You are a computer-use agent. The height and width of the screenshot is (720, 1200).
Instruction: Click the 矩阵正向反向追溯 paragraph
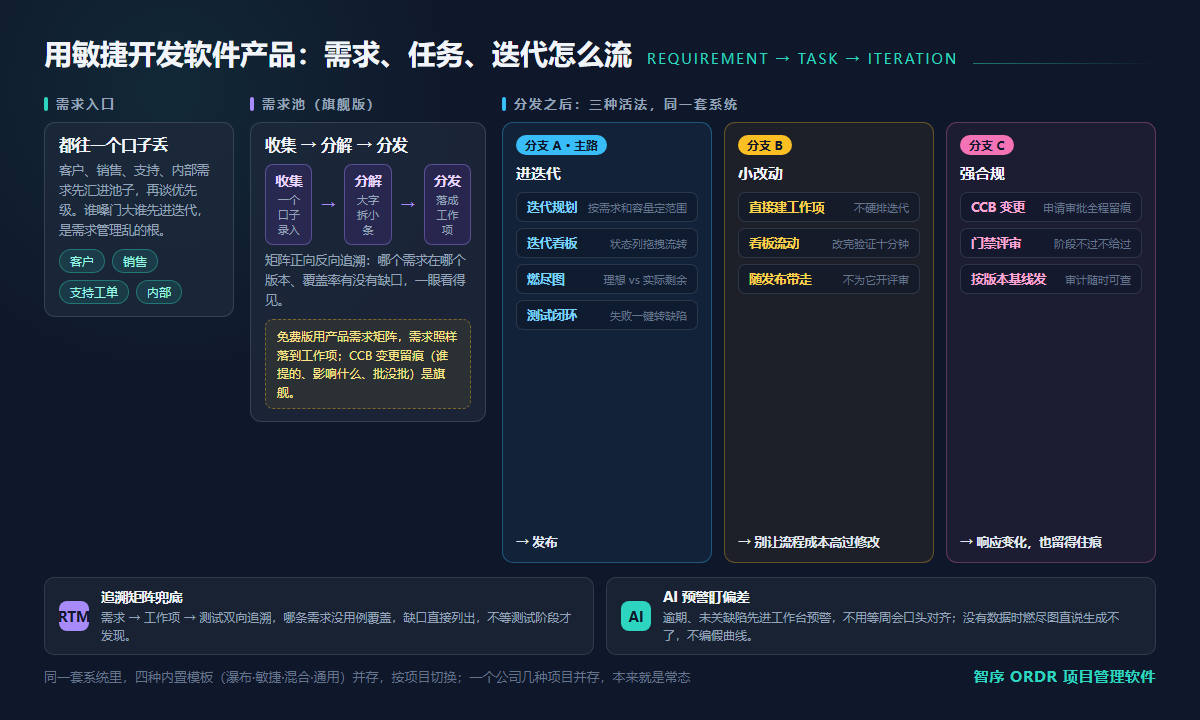pos(367,280)
